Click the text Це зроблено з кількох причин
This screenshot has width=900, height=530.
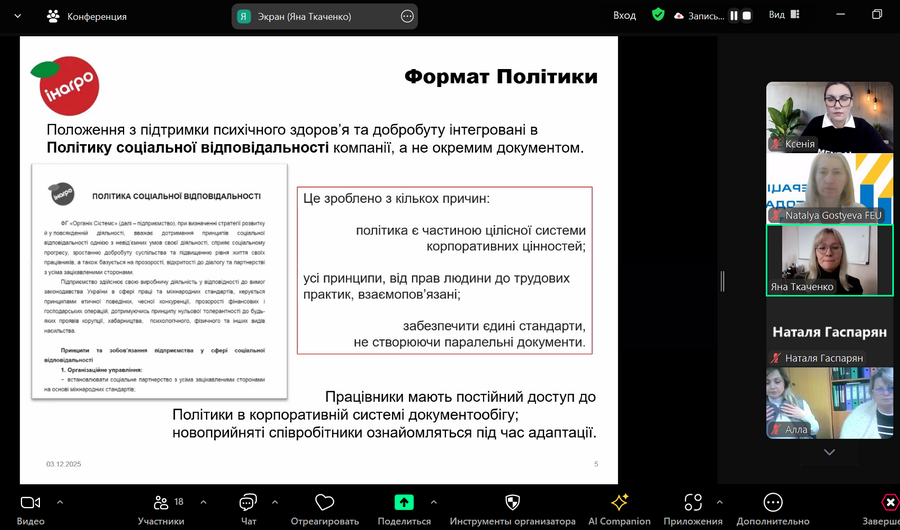(396, 199)
